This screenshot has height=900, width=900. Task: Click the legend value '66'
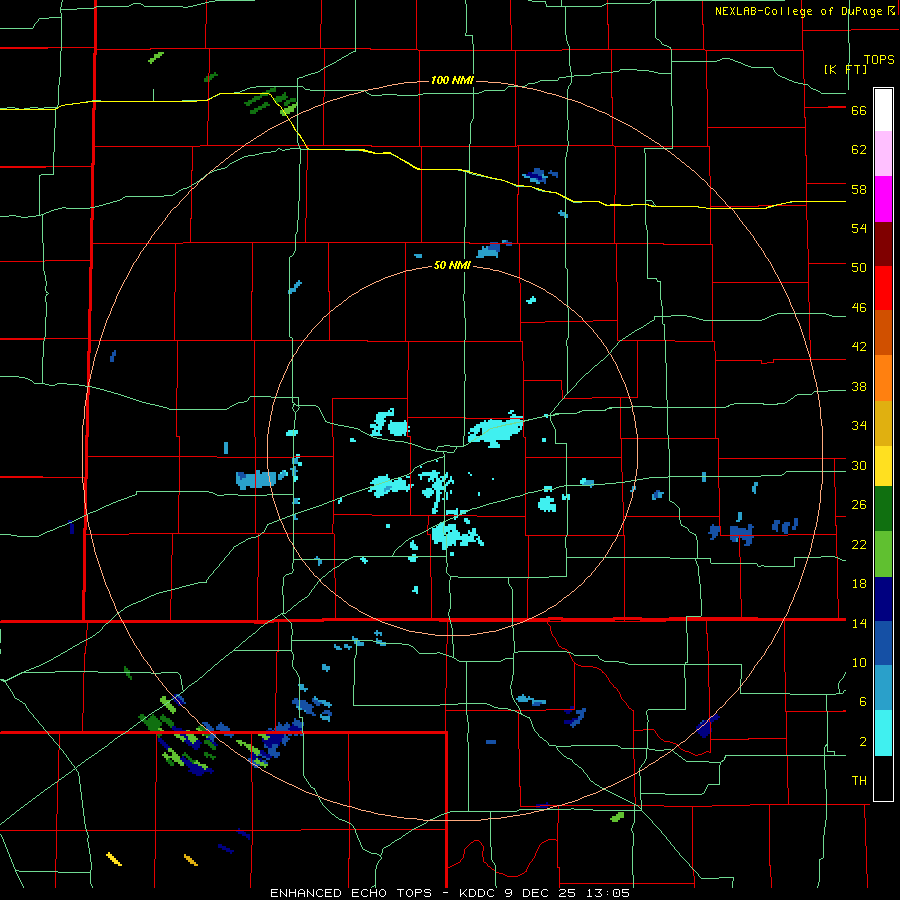pos(859,111)
